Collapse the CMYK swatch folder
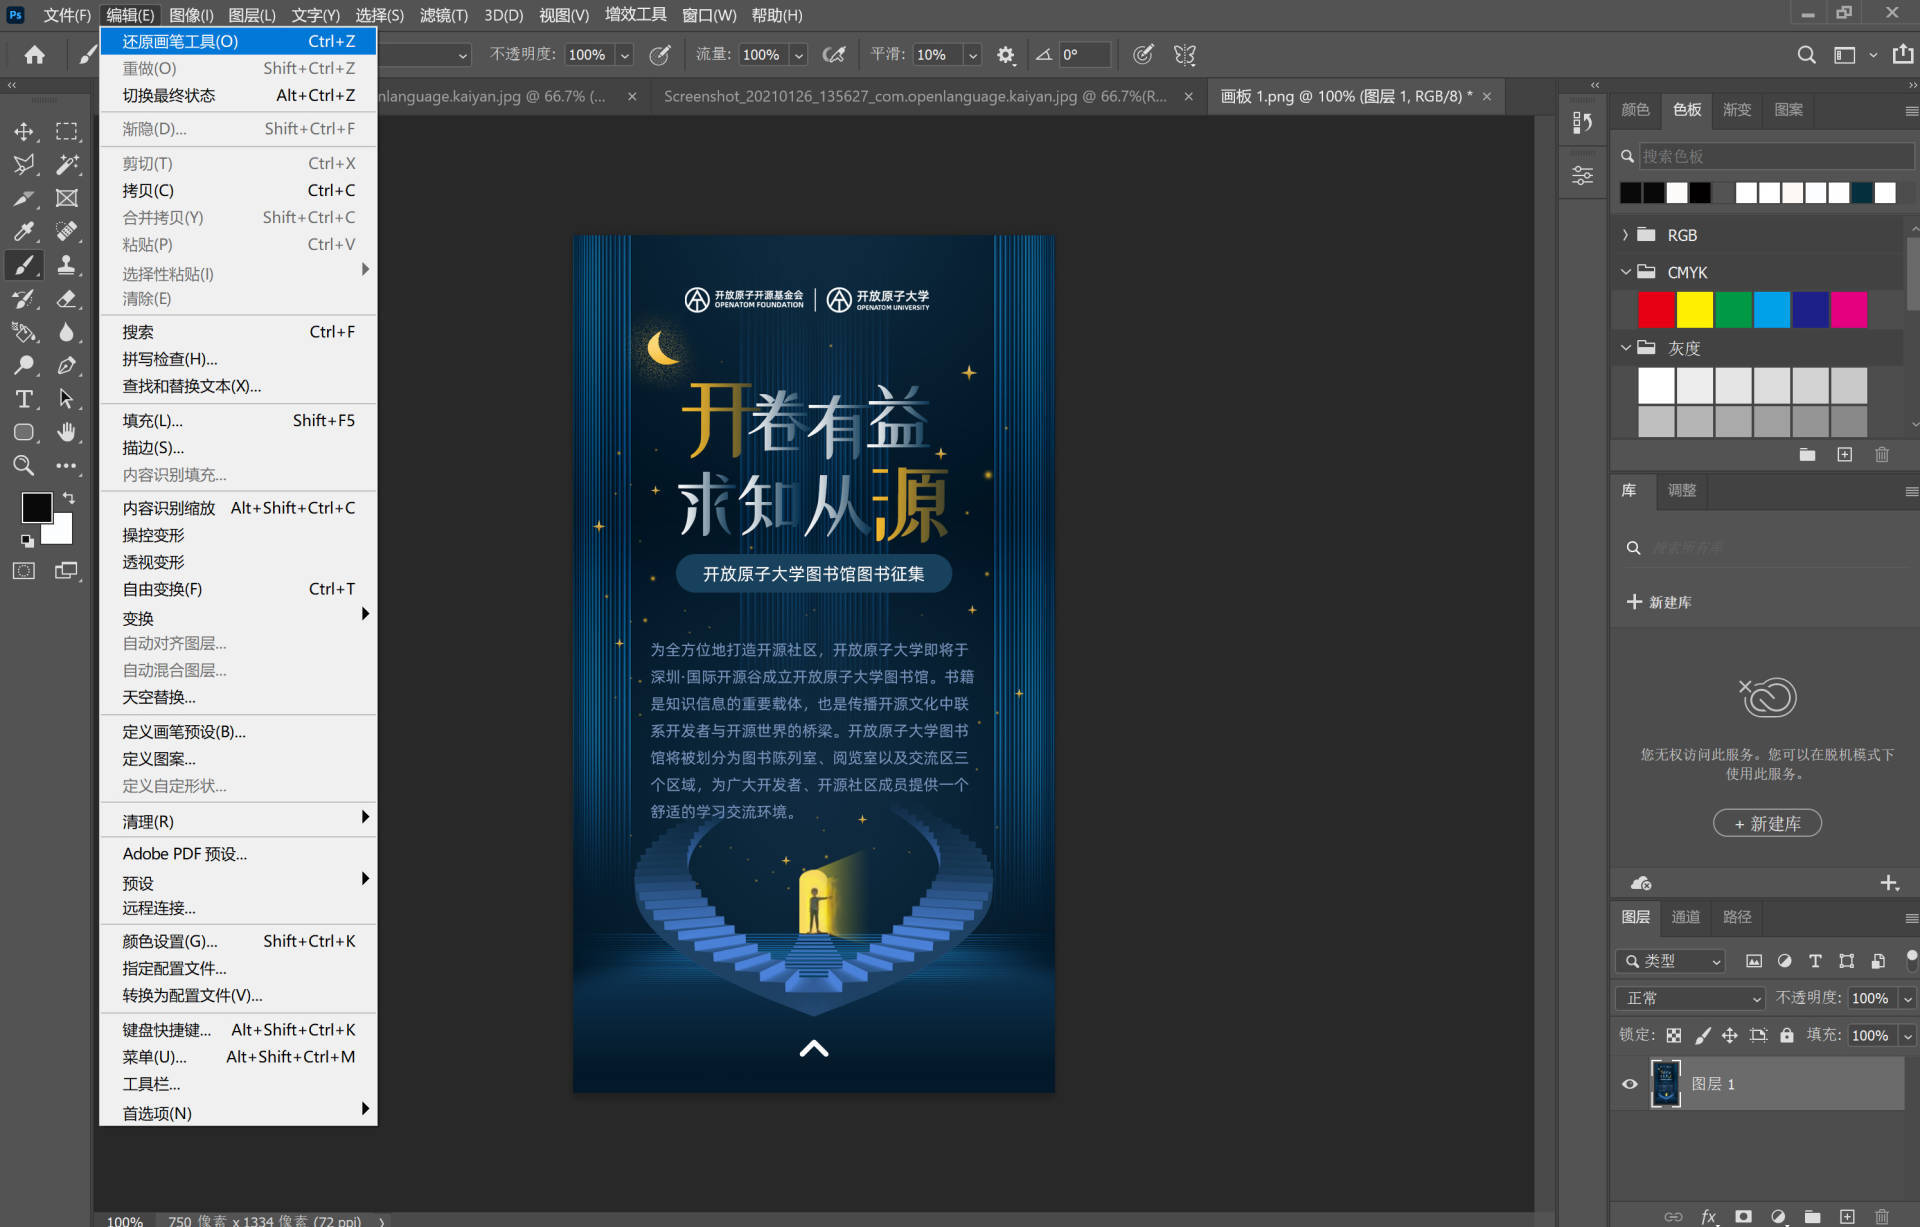The width and height of the screenshot is (1920, 1227). 1625,272
